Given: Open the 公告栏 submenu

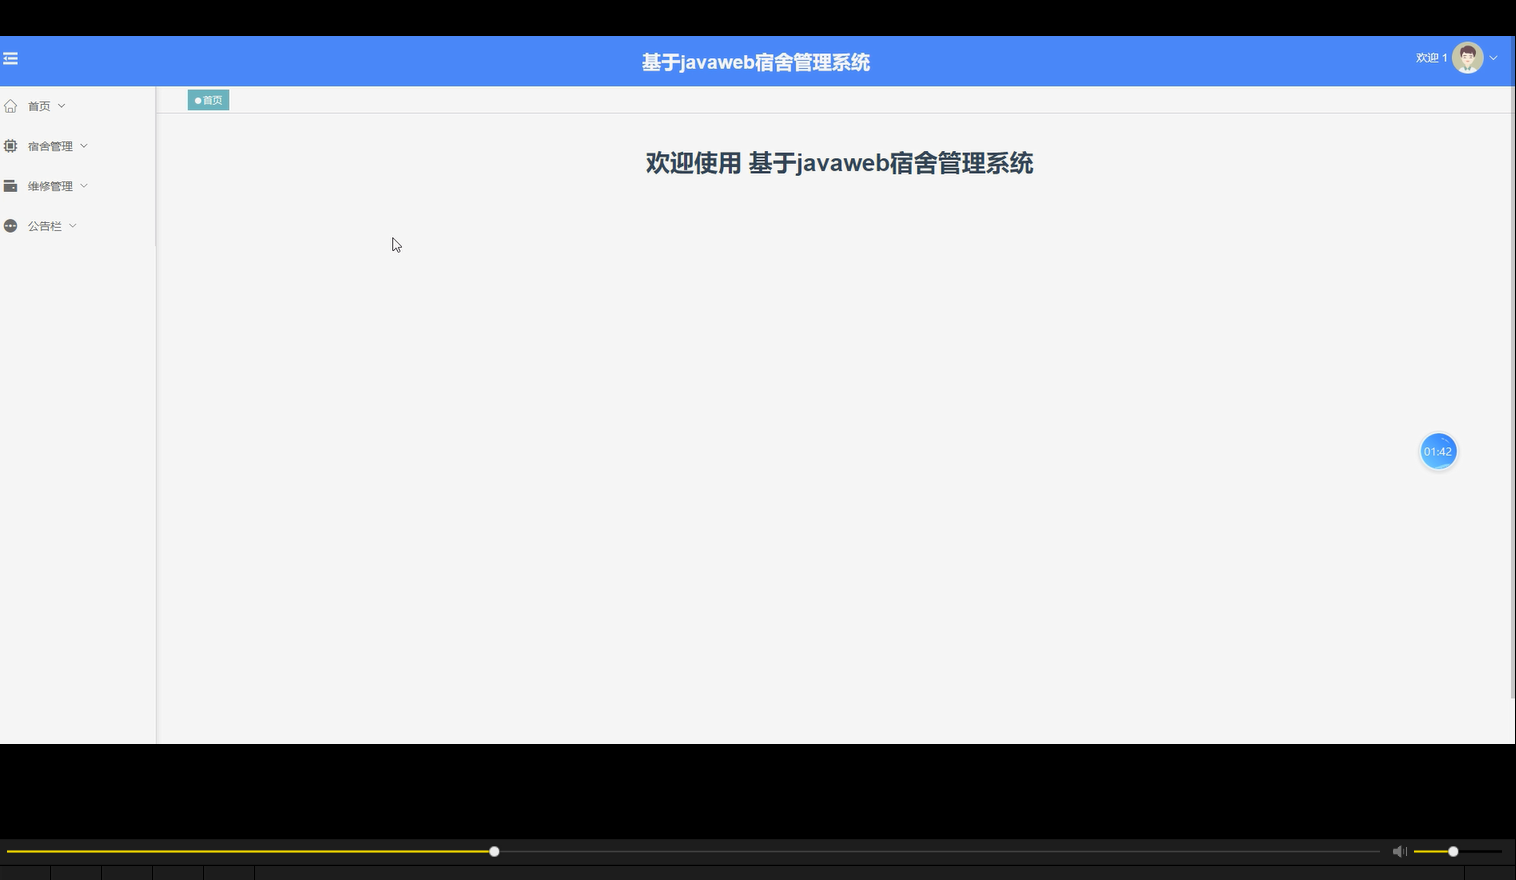Looking at the screenshot, I should [x=46, y=225].
